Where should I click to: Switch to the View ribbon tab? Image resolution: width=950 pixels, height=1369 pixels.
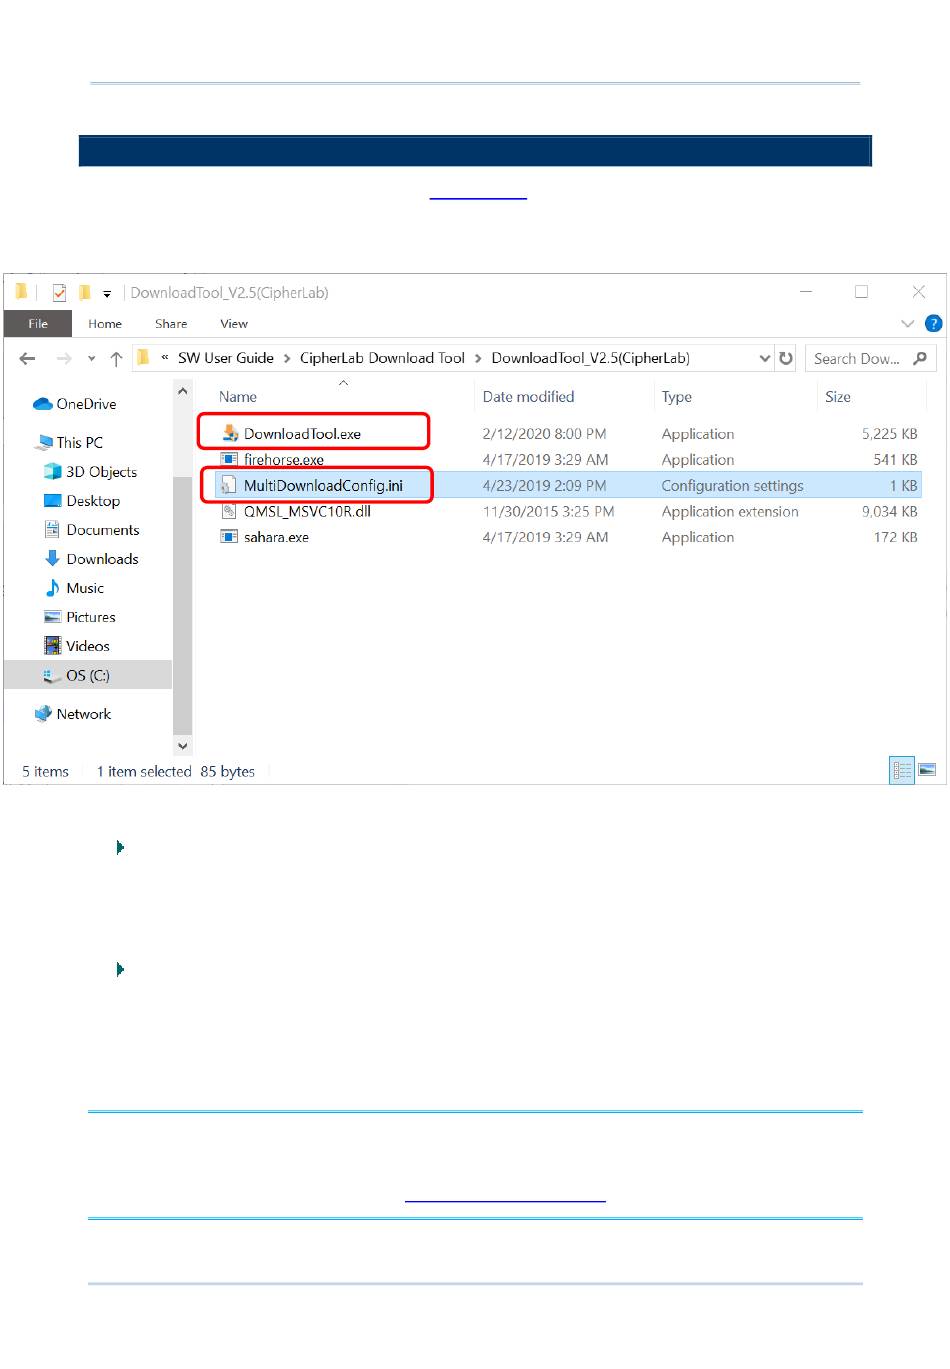(234, 324)
